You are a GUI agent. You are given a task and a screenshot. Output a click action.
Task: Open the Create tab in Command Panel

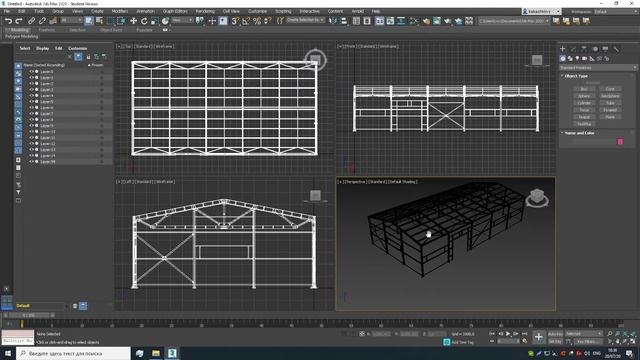point(563,49)
